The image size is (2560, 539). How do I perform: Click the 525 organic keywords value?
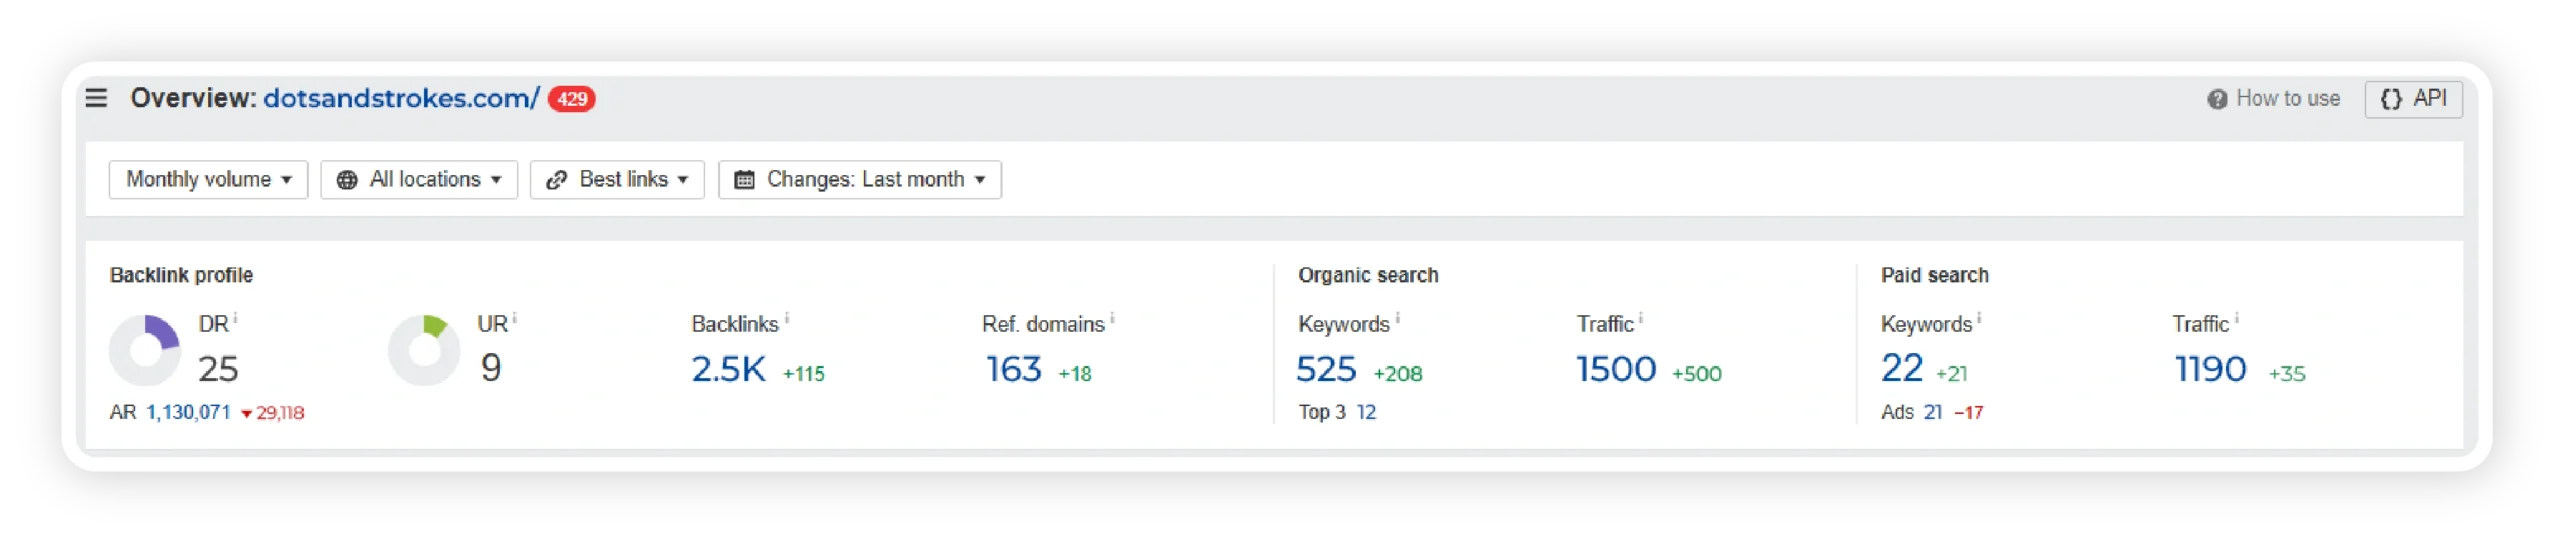click(1325, 369)
